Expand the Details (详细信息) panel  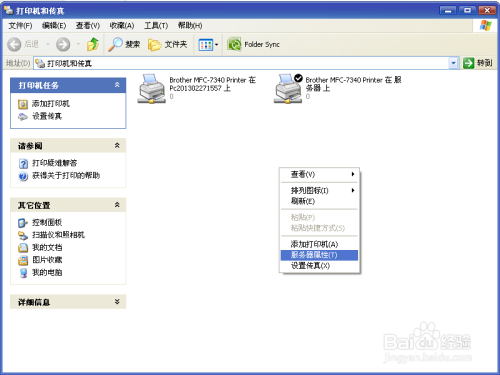tap(117, 302)
